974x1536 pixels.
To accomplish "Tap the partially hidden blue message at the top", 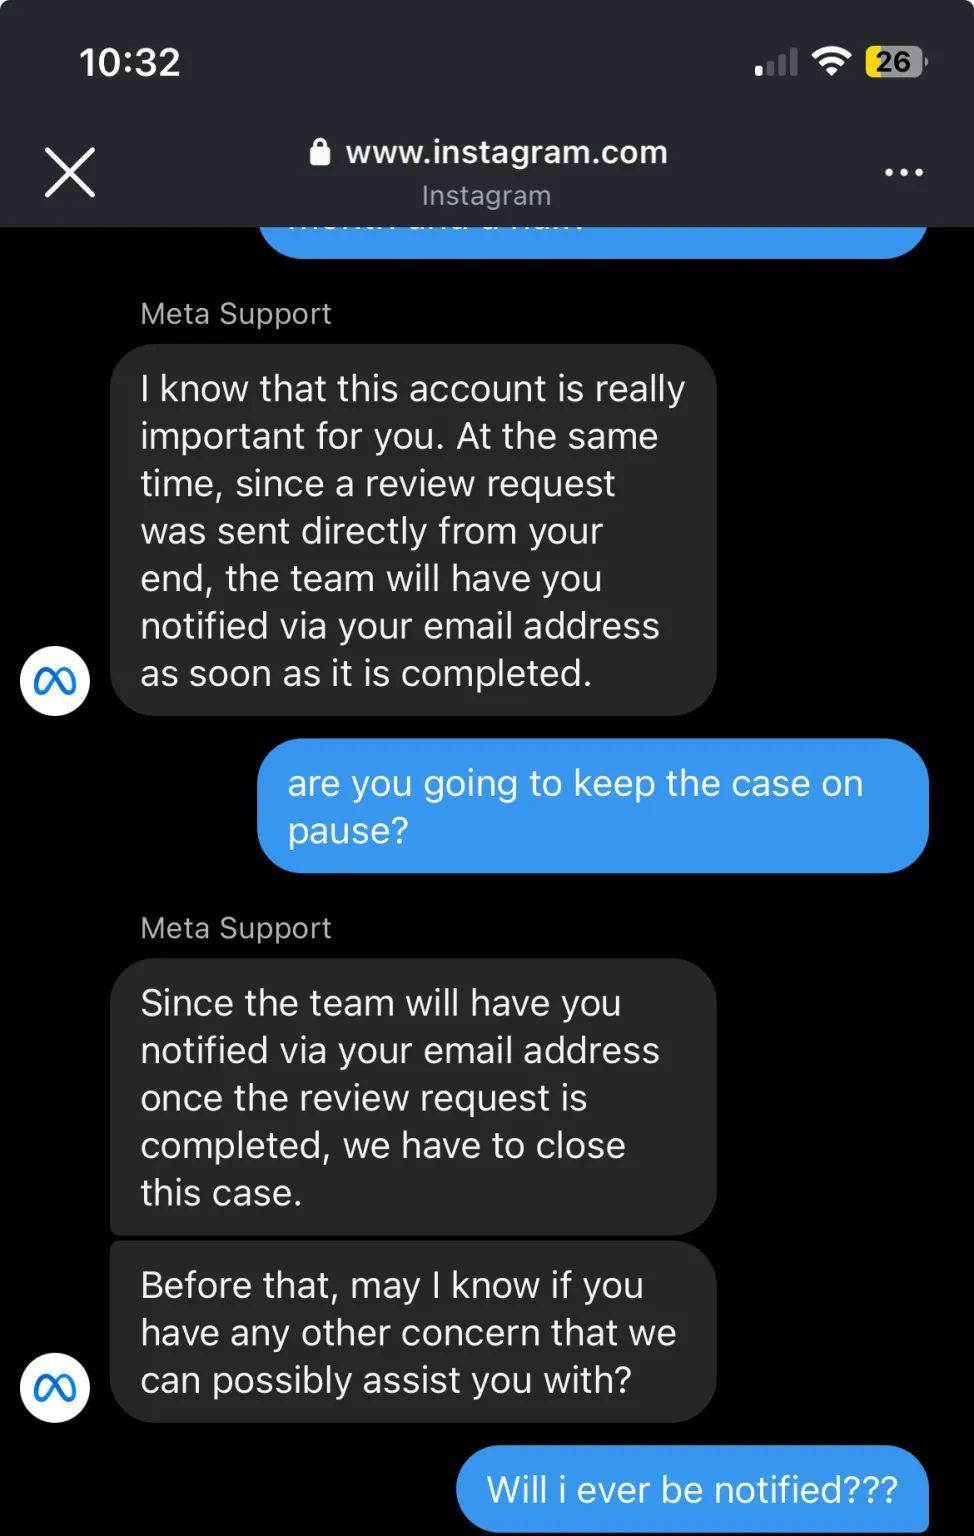I will point(592,240).
